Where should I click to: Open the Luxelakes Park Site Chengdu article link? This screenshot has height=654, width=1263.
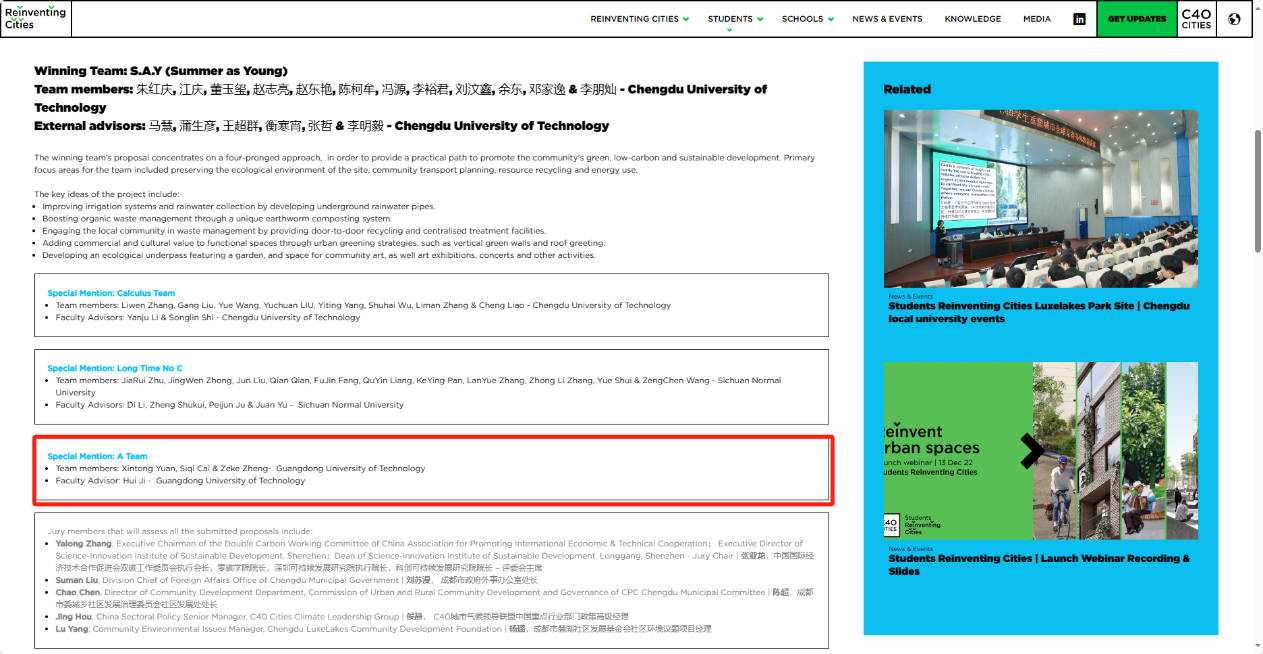tap(1038, 312)
